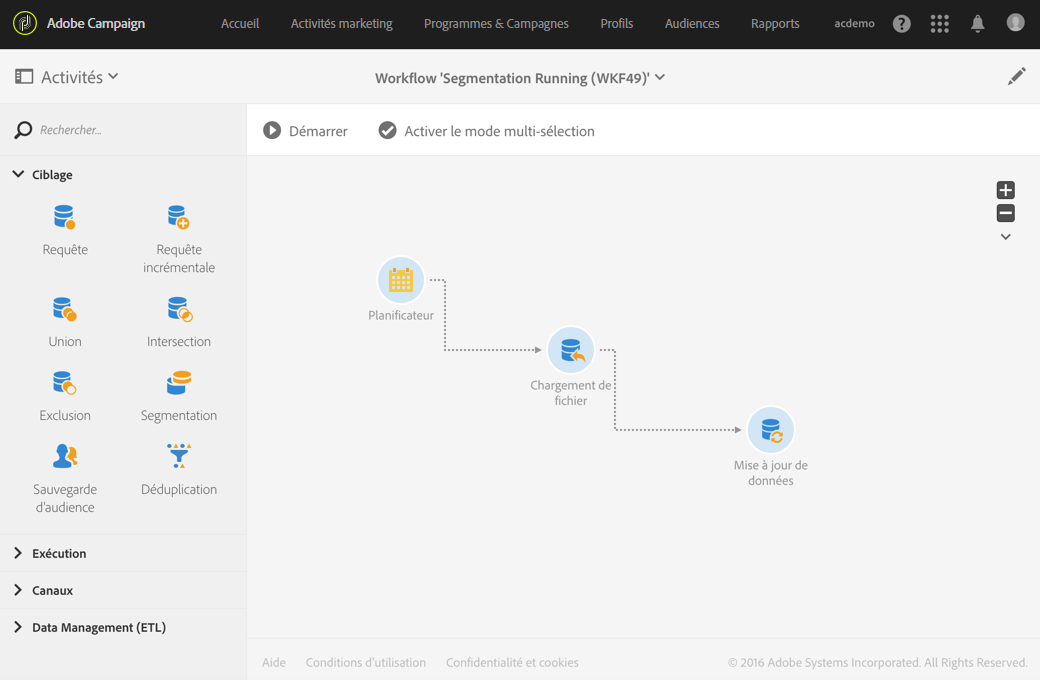Enable the multi-selection mode toggle

(x=387, y=131)
